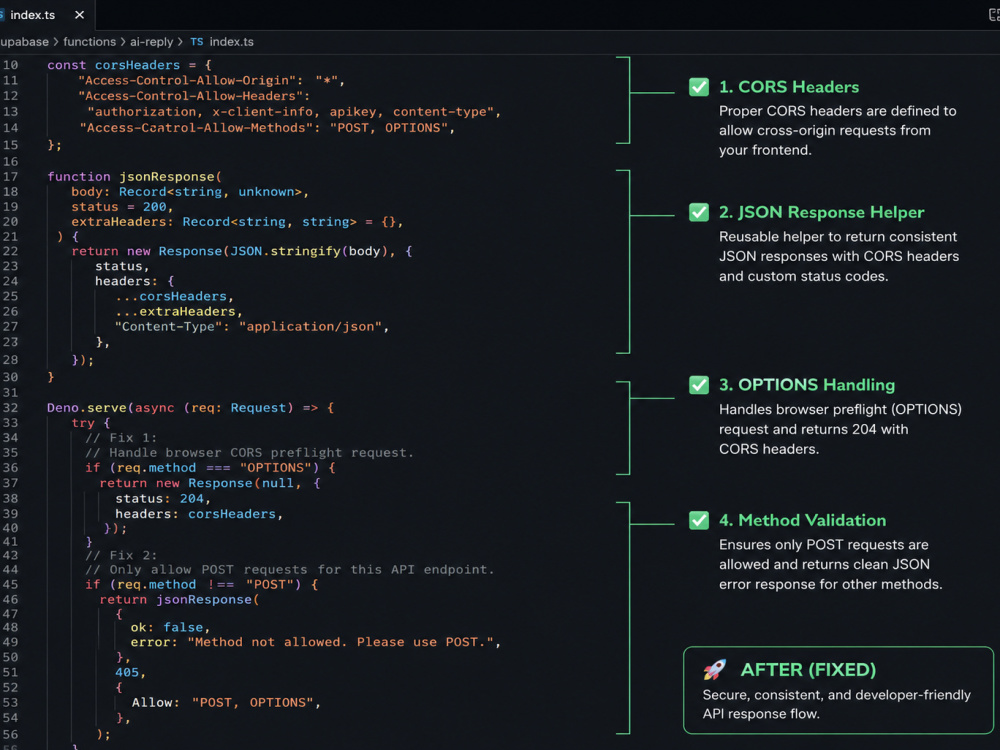The image size is (1000, 750).
Task: Click the "Only allow POST requests" comment
Action: point(290,570)
